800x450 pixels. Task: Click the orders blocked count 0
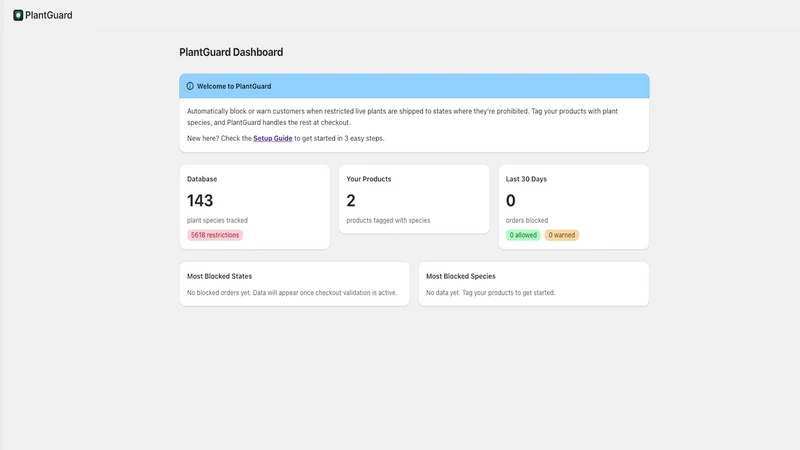point(510,201)
